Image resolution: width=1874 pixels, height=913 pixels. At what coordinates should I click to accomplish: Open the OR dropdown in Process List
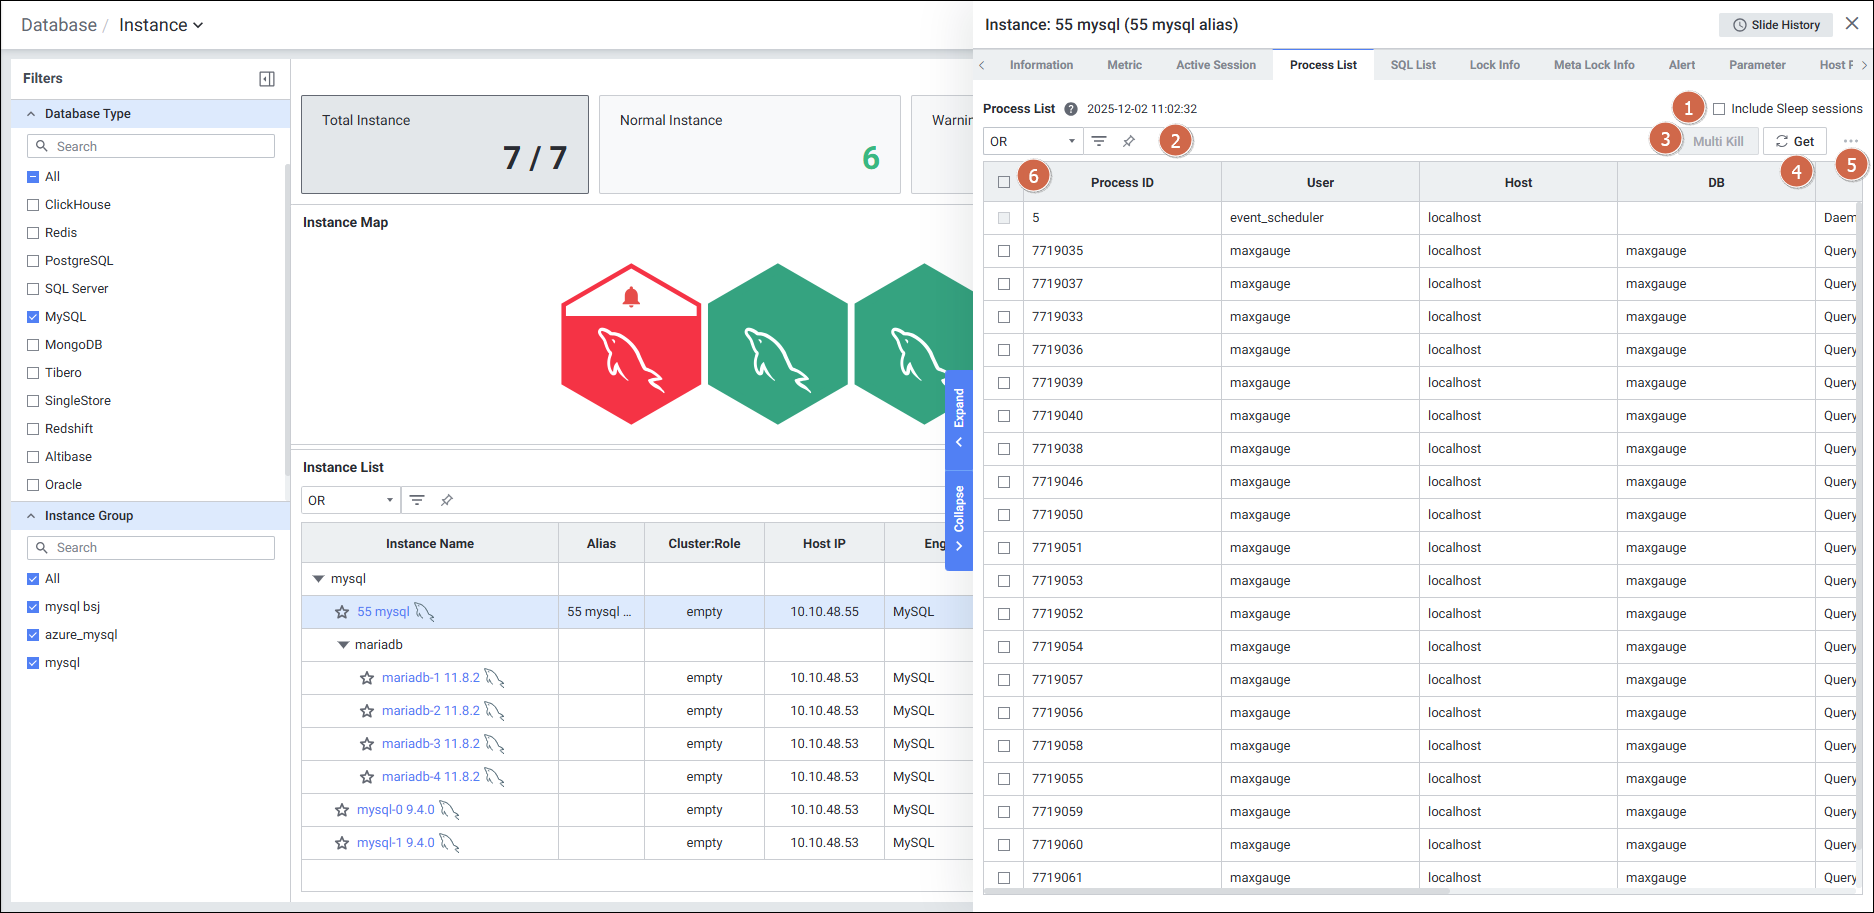(x=1032, y=141)
